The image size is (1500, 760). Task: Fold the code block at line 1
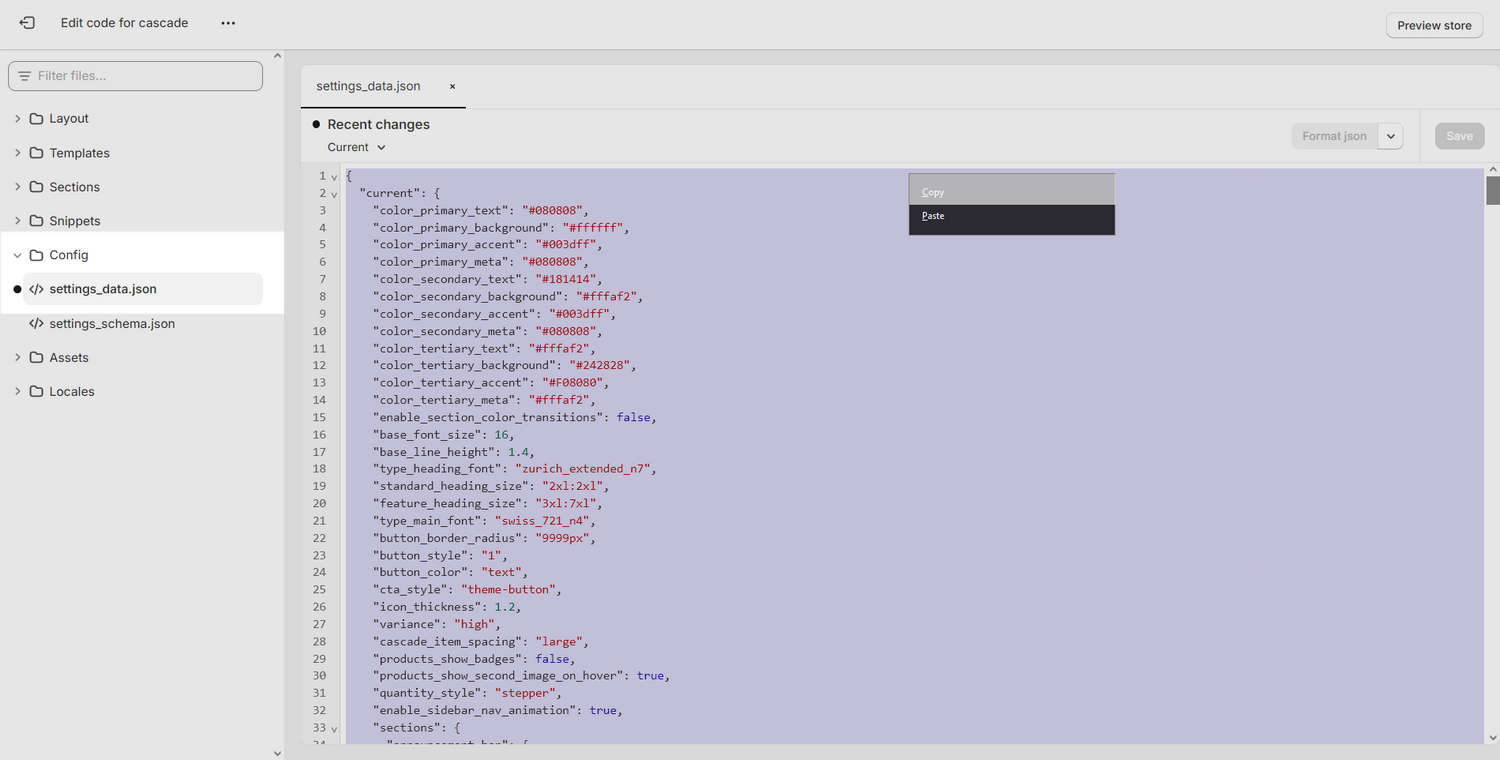tap(334, 177)
